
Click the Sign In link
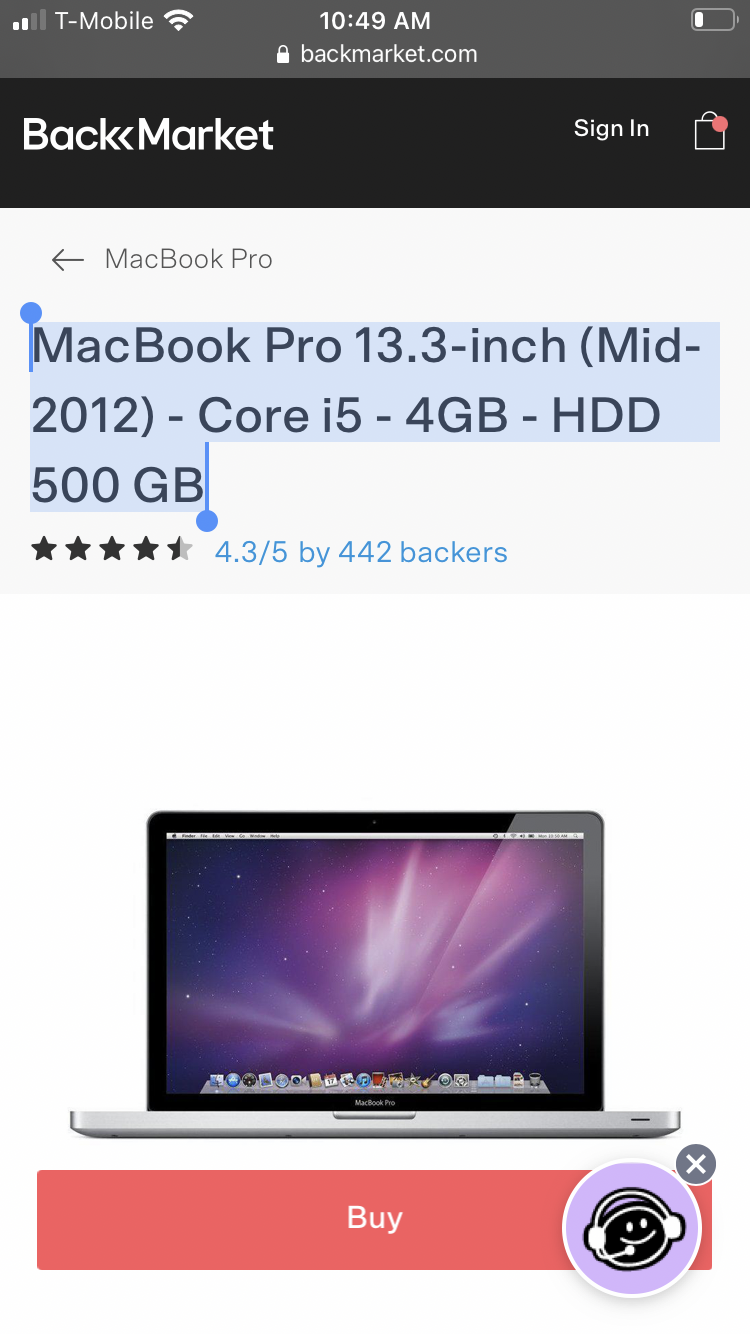[611, 129]
